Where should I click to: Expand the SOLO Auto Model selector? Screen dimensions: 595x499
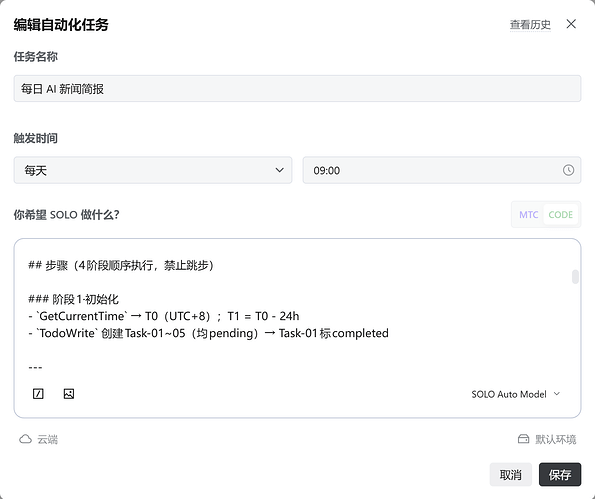click(516, 394)
